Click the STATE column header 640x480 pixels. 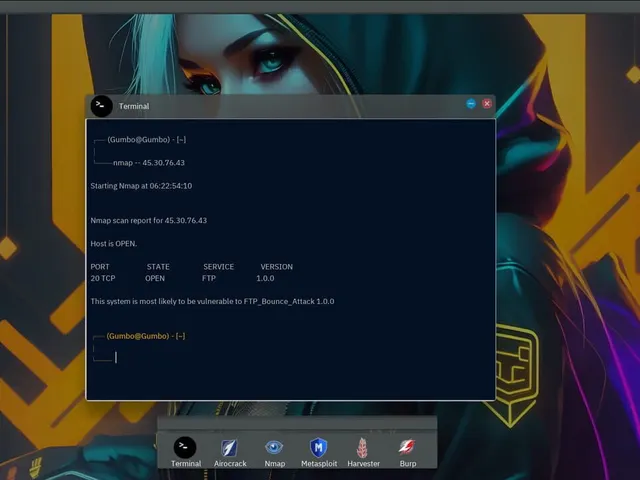point(158,267)
